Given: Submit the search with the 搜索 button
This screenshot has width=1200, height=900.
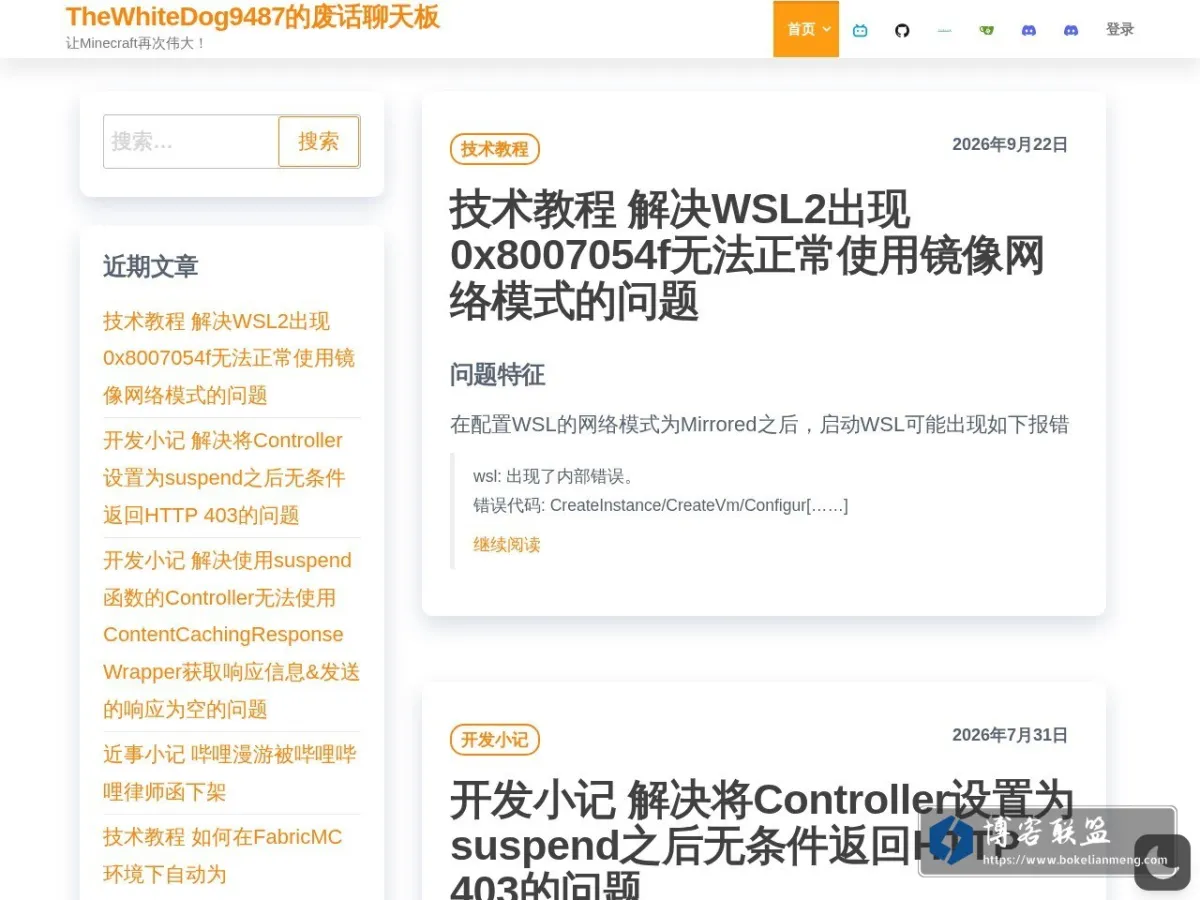Looking at the screenshot, I should pos(319,141).
